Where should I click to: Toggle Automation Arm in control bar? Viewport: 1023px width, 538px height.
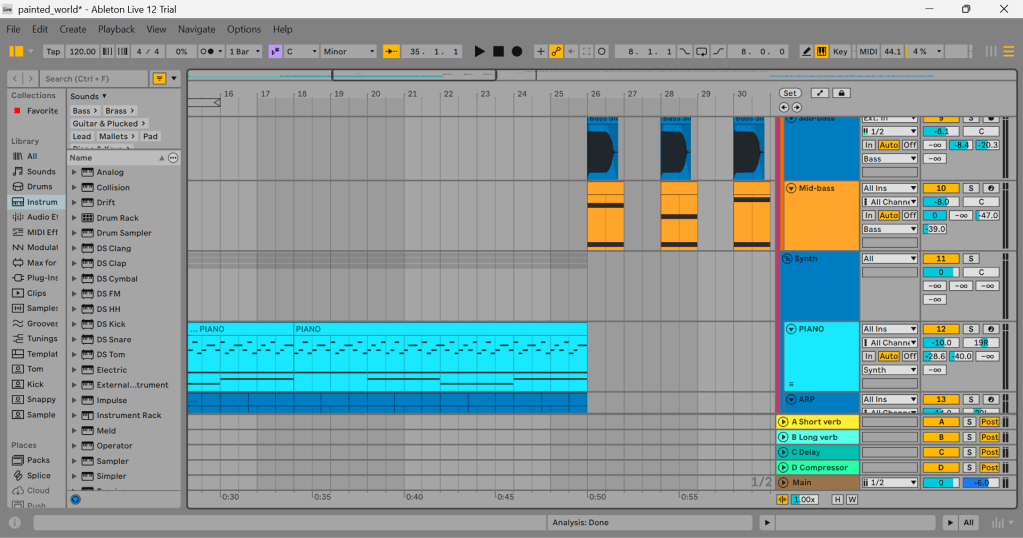(556, 51)
